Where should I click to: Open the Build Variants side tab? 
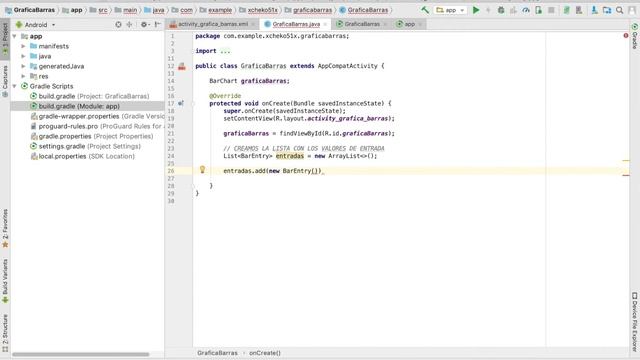(x=5, y=281)
